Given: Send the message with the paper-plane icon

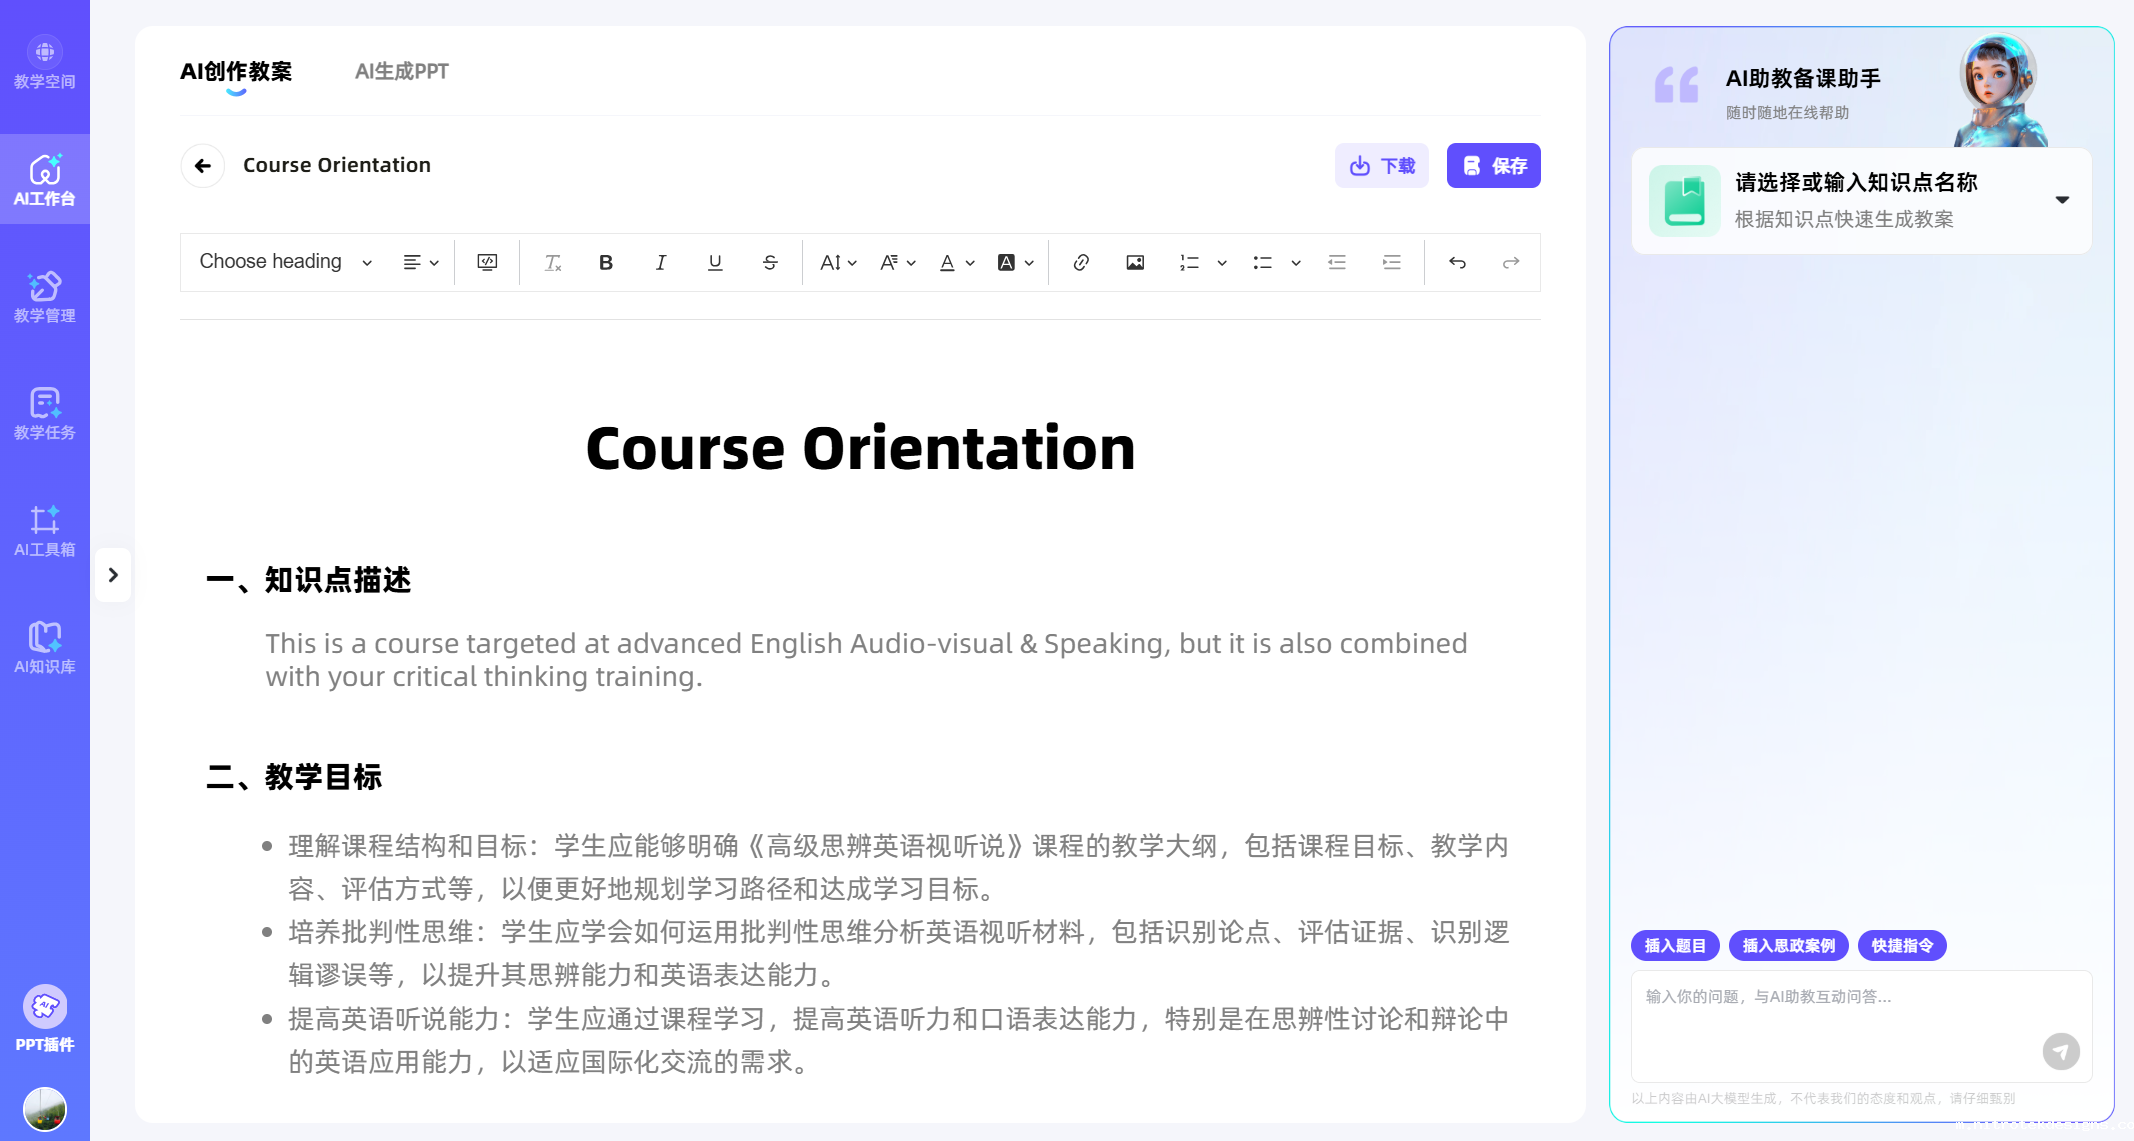Looking at the screenshot, I should click(2060, 1051).
